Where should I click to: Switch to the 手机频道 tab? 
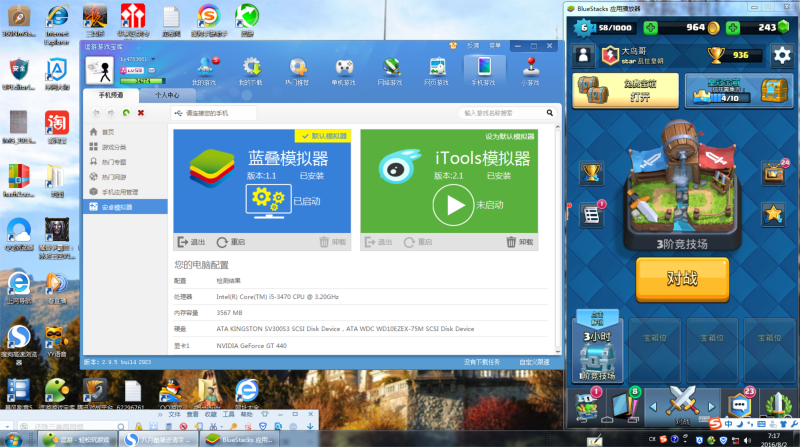[111, 95]
